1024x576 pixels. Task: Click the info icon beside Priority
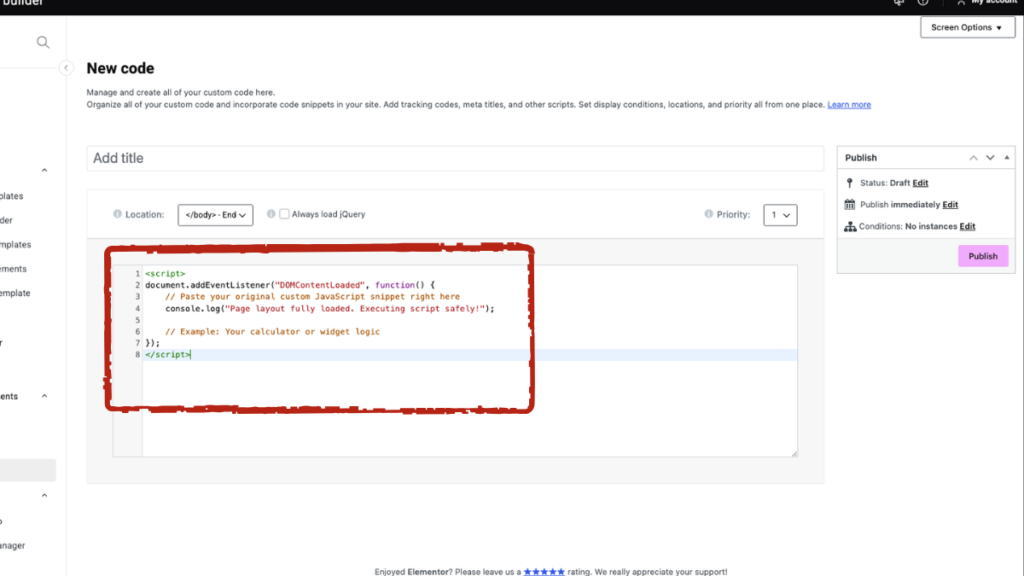click(709, 214)
